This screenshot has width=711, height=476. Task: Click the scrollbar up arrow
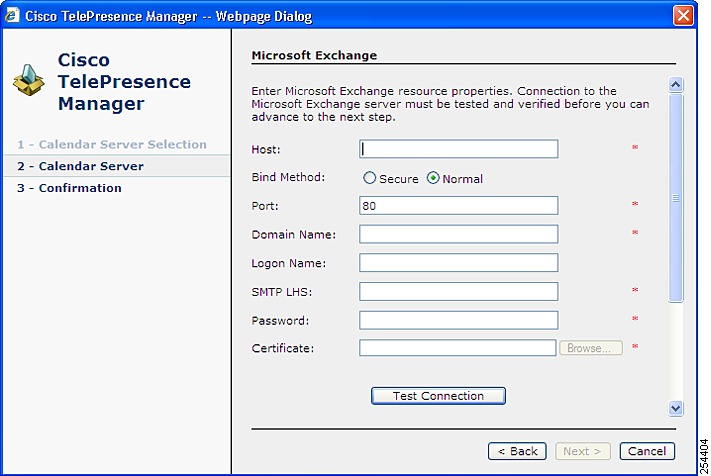point(676,84)
